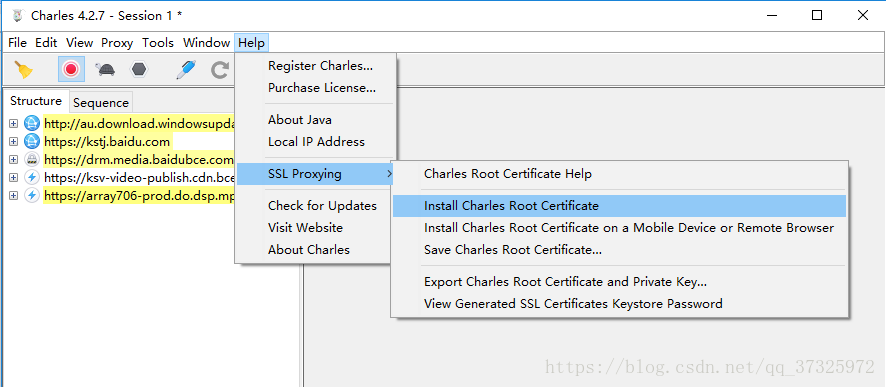Open the File menu
Image resolution: width=886 pixels, height=387 pixels.
pos(18,43)
